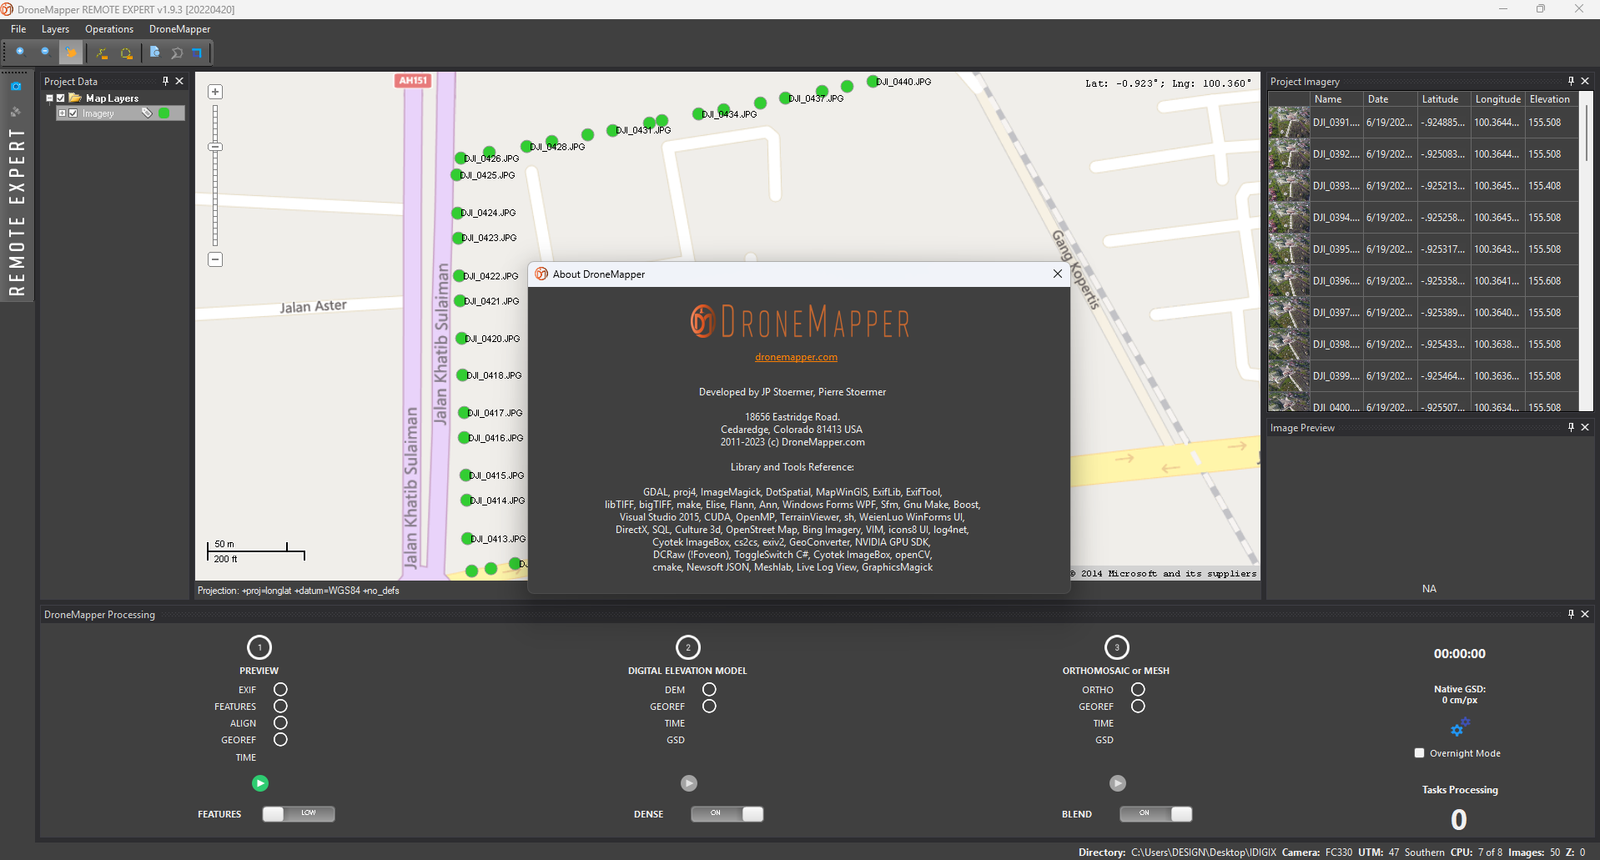Select the polygon selection tool
This screenshot has width=1600, height=860.
coord(177,53)
